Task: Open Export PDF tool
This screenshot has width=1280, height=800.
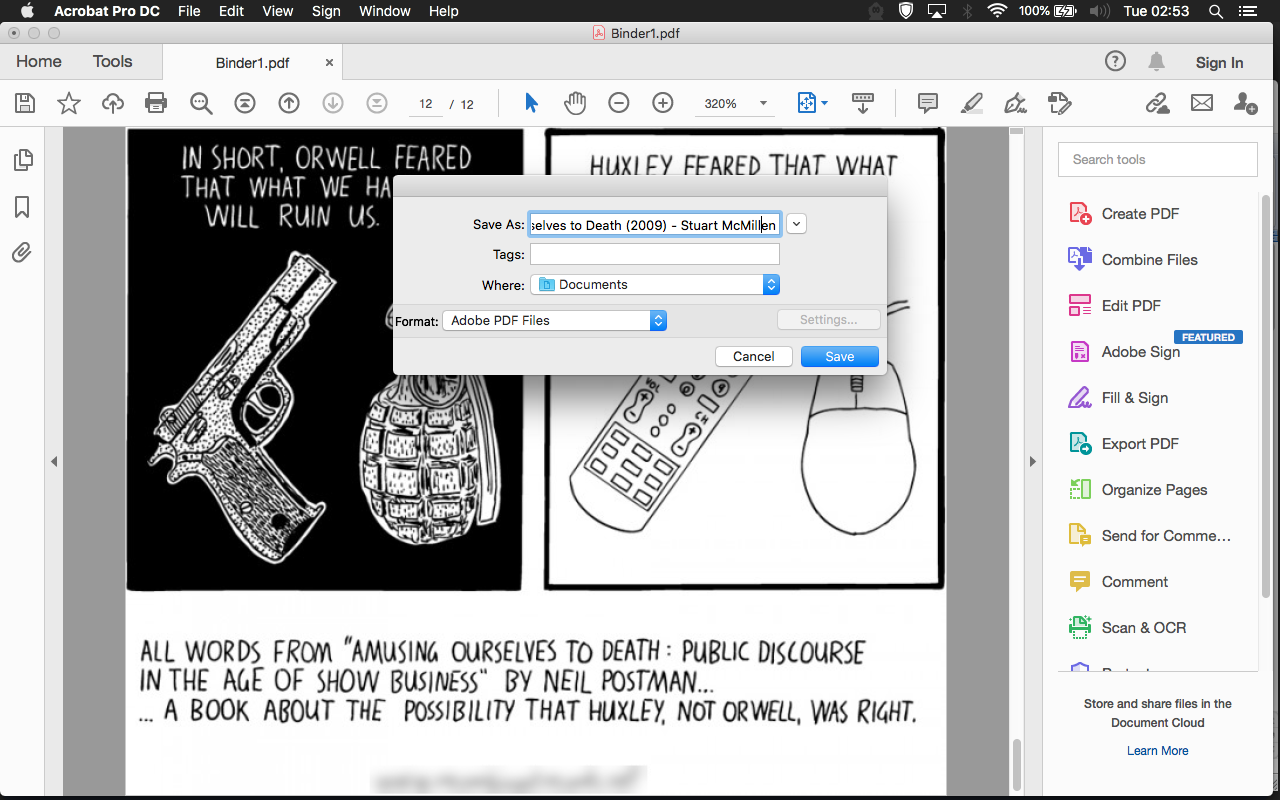Action: [x=1139, y=444]
